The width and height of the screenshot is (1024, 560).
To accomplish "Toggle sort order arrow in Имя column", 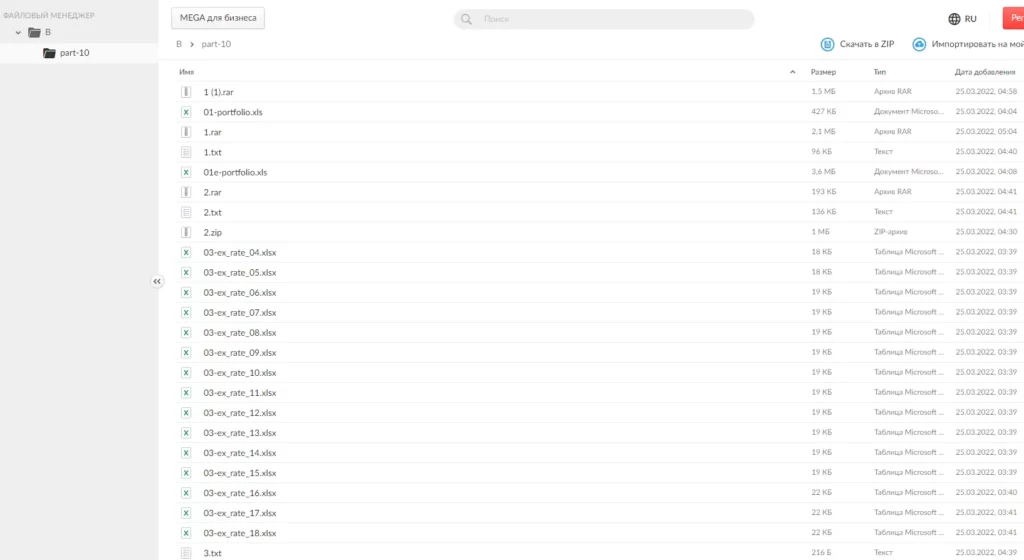I will pyautogui.click(x=792, y=72).
